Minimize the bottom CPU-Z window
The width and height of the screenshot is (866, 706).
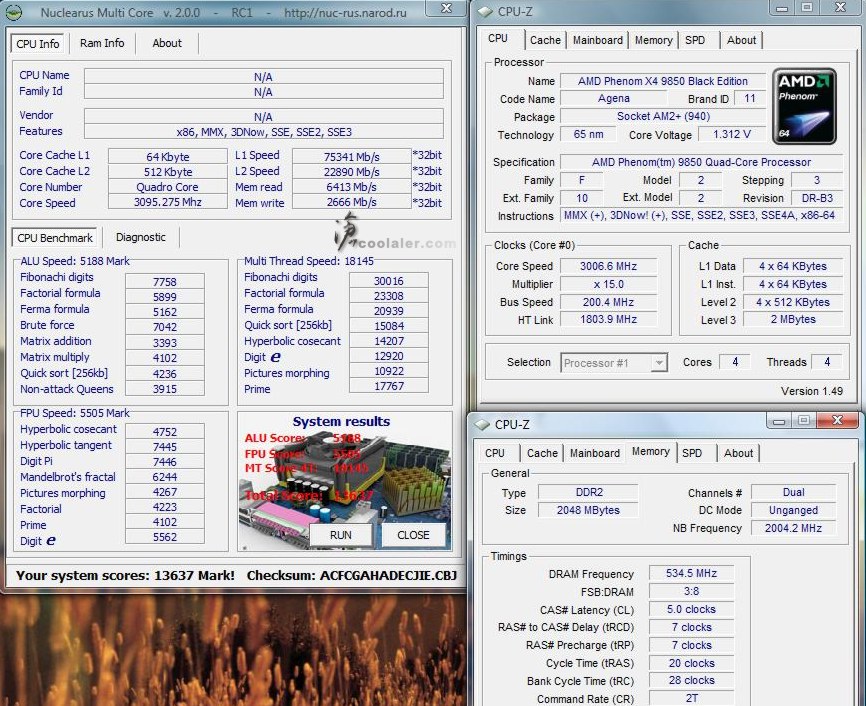pyautogui.click(x=779, y=421)
